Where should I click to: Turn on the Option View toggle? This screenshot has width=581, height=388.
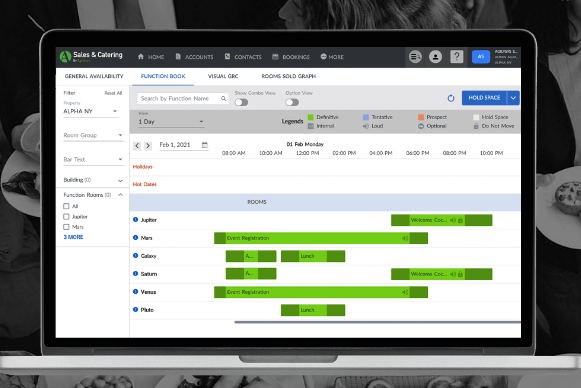pyautogui.click(x=292, y=102)
